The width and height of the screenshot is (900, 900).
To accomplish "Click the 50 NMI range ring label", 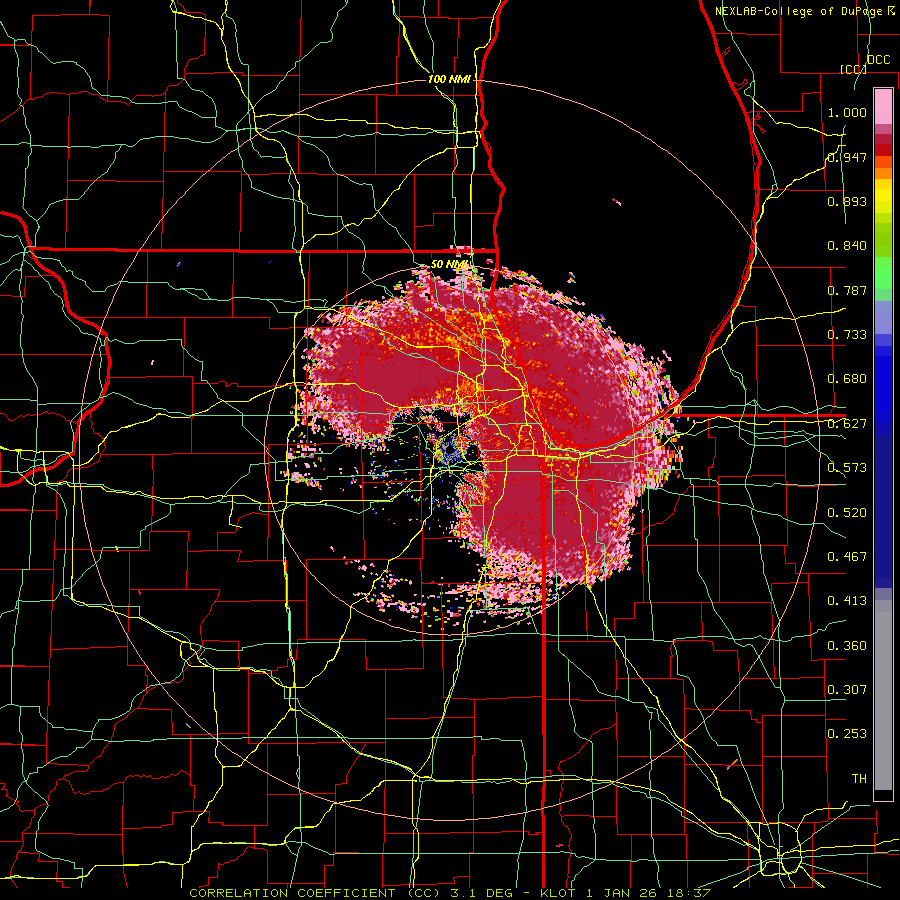I will point(451,264).
